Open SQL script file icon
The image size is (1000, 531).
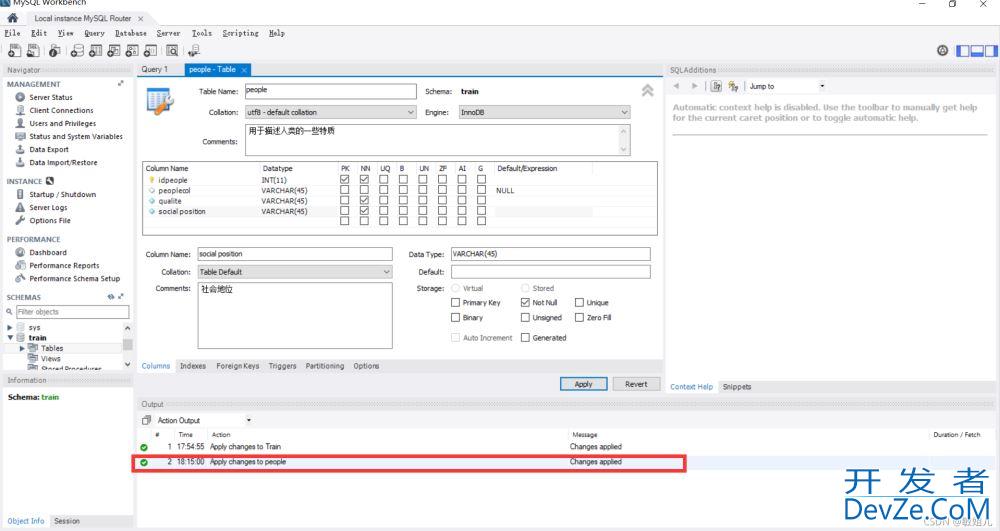click(33, 50)
